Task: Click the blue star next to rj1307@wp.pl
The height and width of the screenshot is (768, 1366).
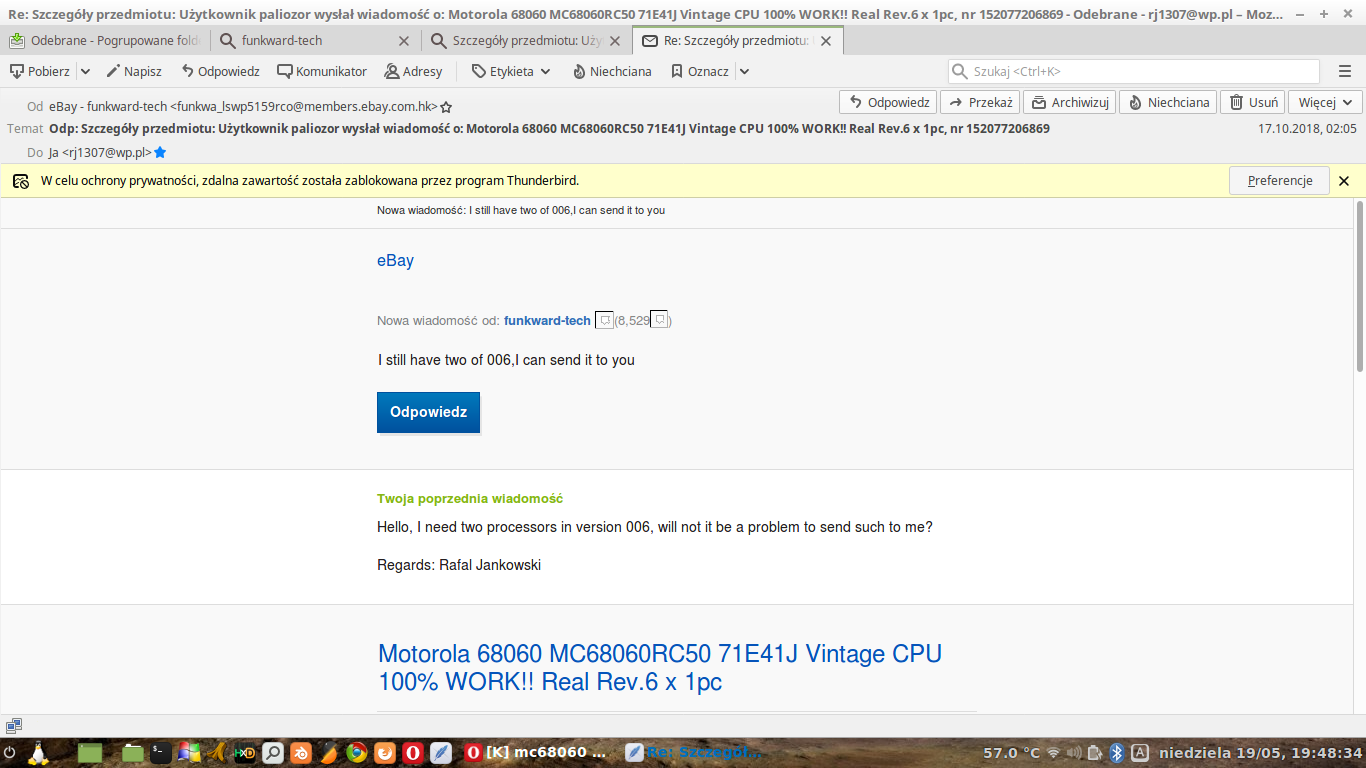Action: tap(160, 153)
